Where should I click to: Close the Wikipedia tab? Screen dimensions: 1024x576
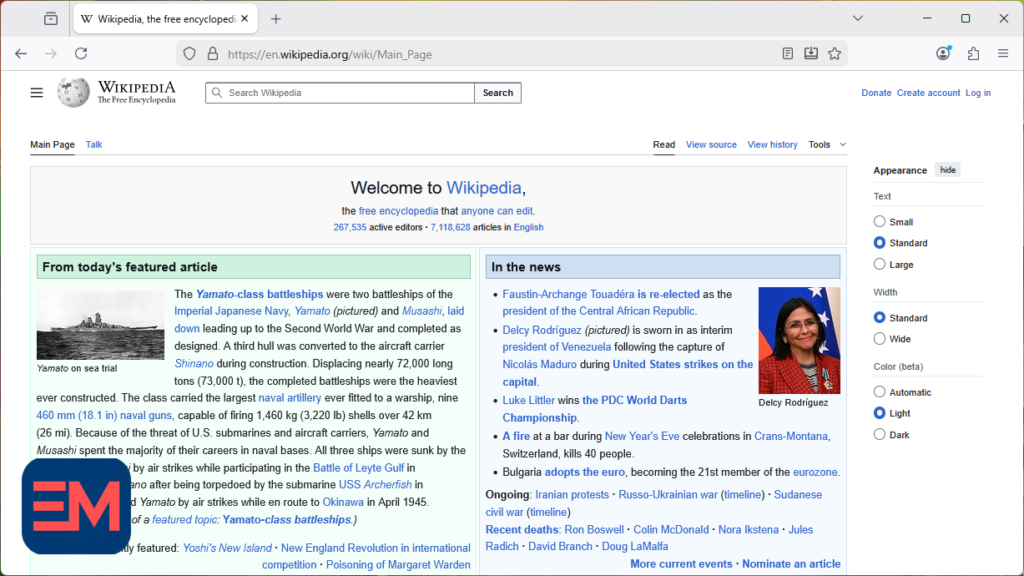point(245,19)
